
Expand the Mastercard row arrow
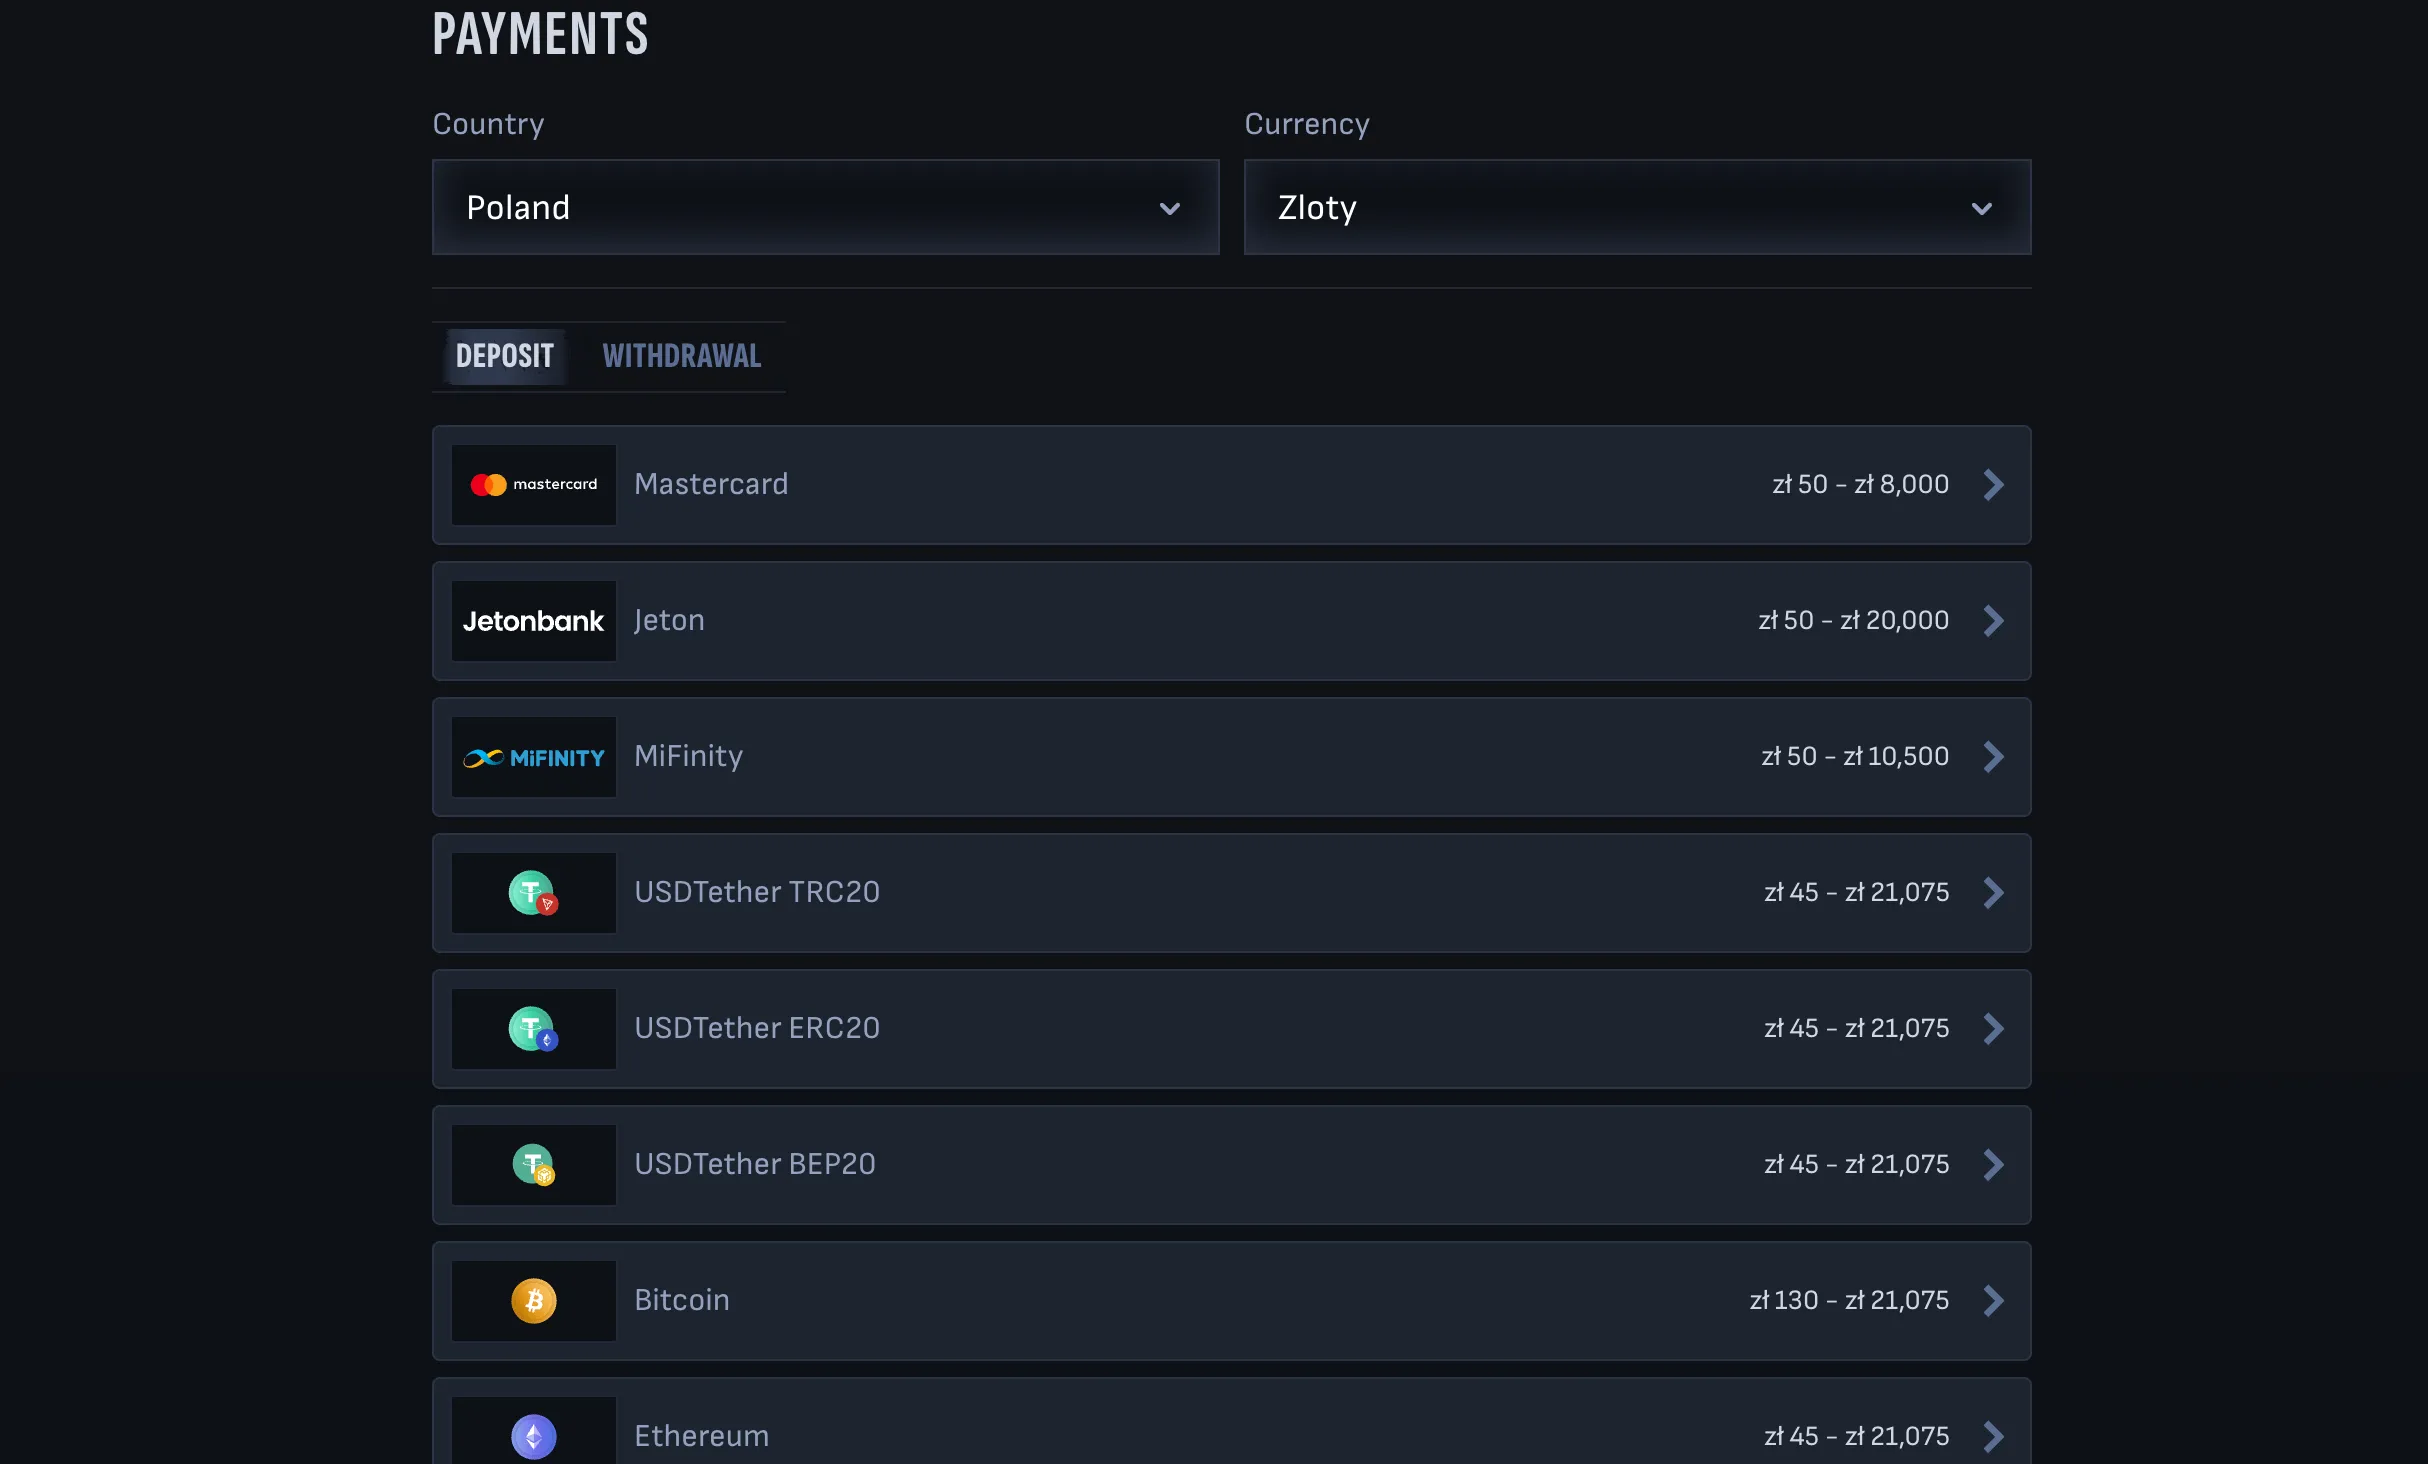coord(1993,485)
